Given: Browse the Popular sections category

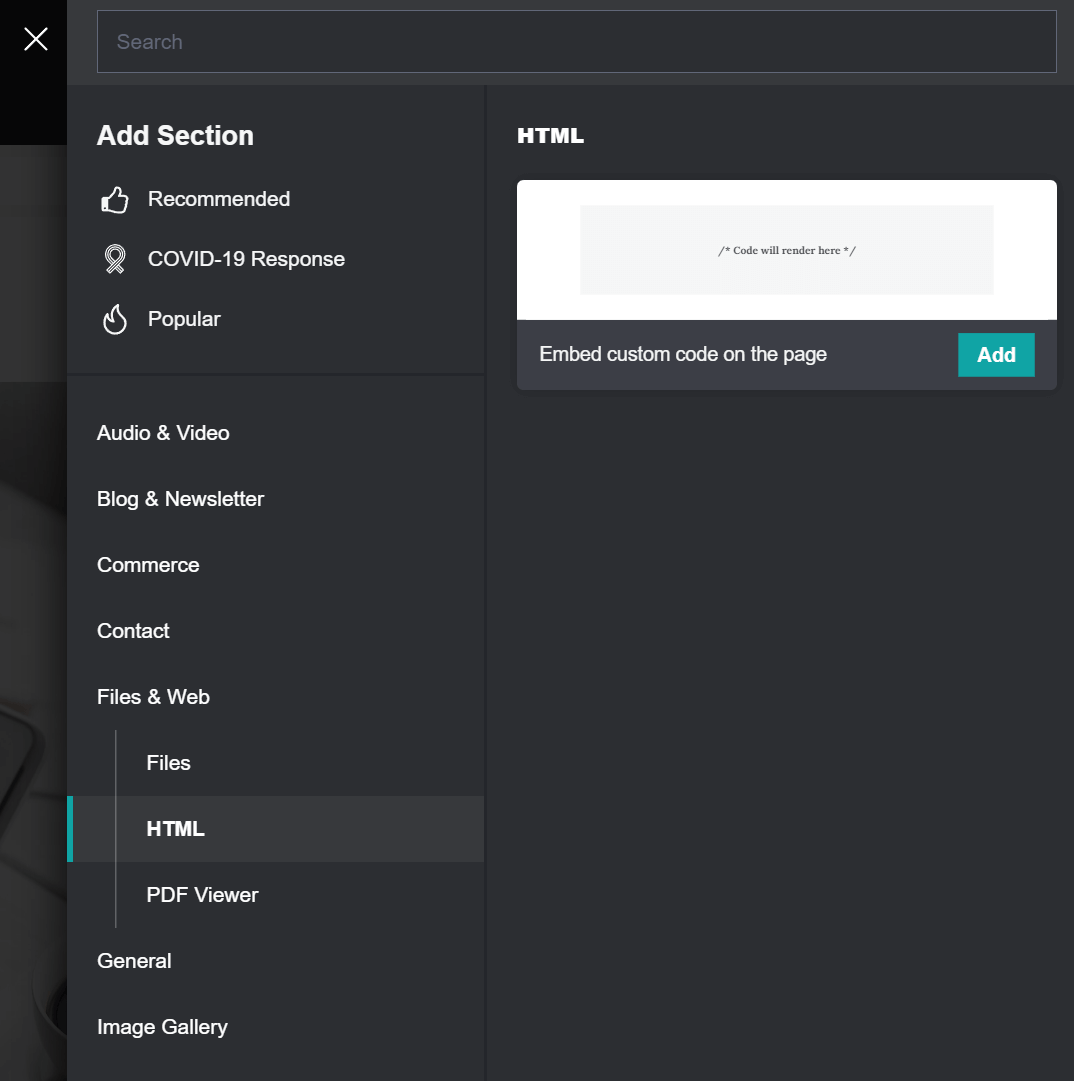Looking at the screenshot, I should point(184,319).
